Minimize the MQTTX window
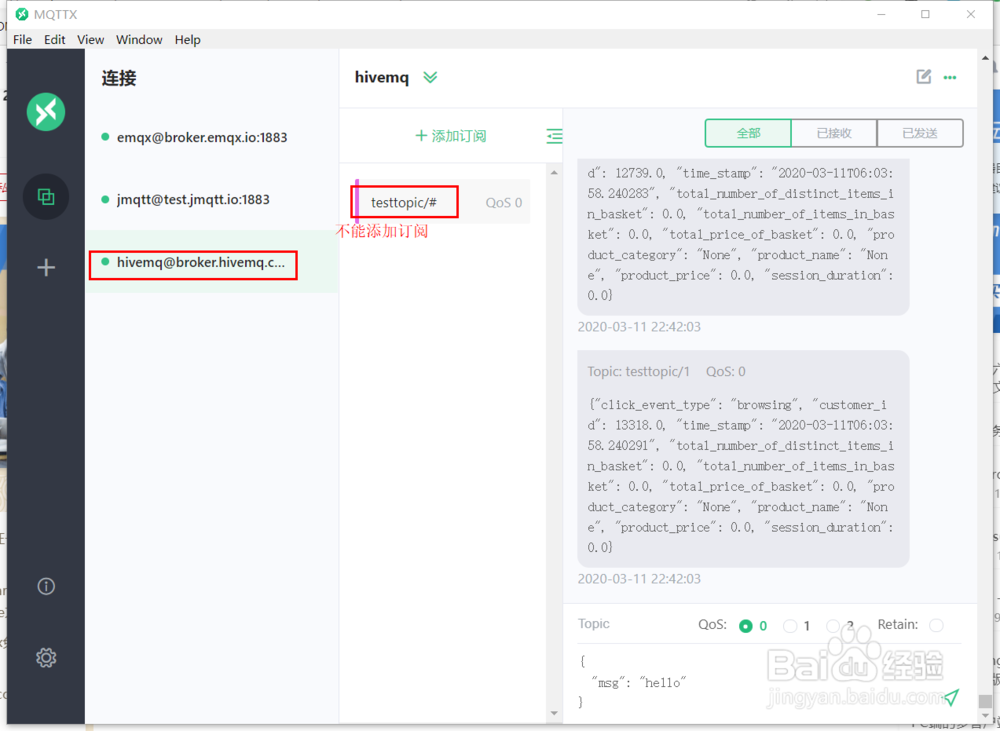This screenshot has height=731, width=1000. [x=881, y=14]
